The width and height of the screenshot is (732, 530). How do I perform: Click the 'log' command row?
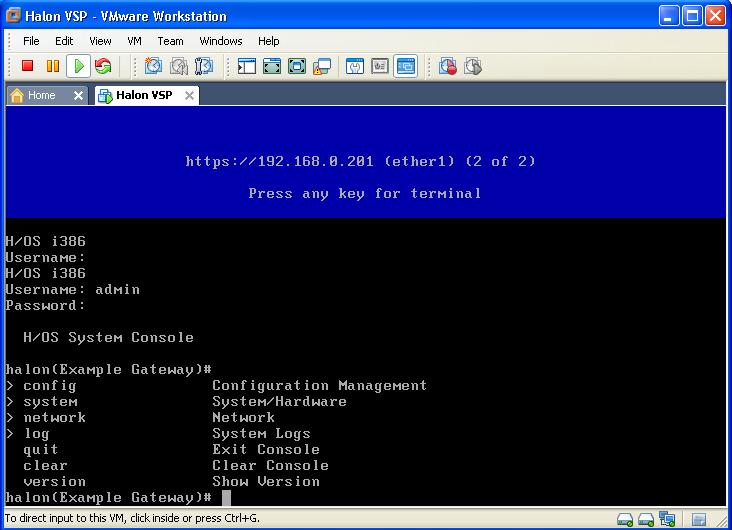click(158, 433)
